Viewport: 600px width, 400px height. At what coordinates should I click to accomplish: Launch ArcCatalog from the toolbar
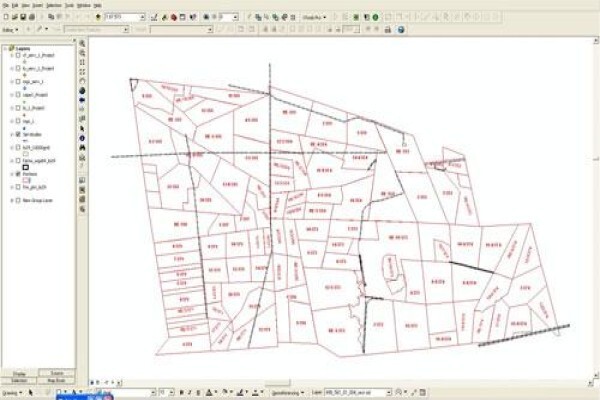coord(165,17)
